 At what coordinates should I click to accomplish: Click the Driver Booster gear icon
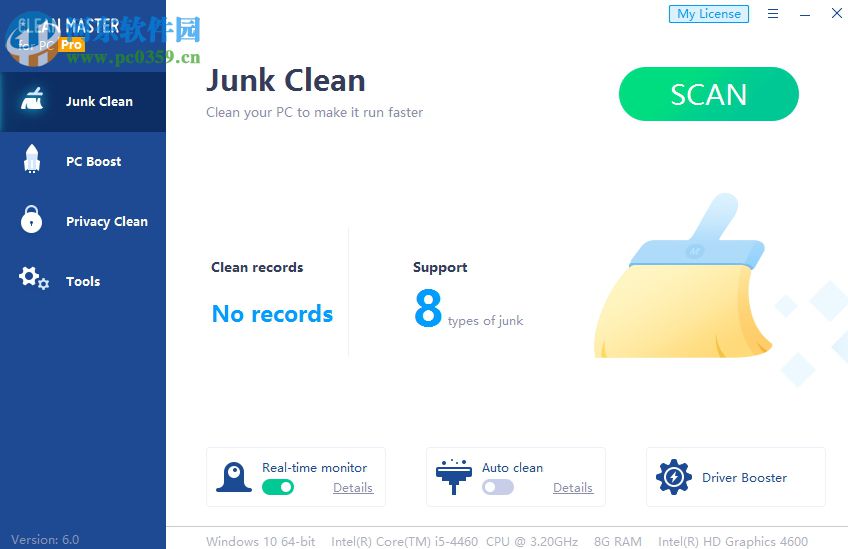pos(674,477)
